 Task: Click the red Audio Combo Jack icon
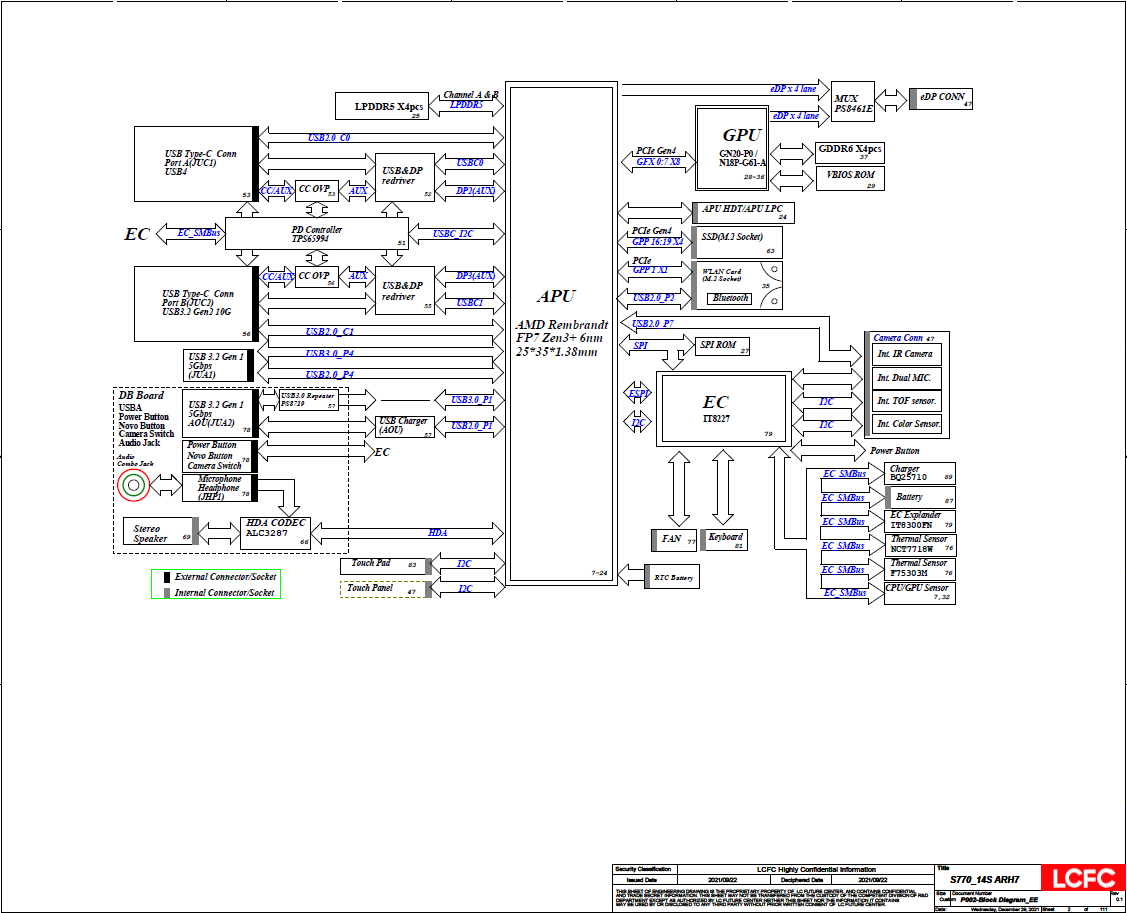coord(133,487)
